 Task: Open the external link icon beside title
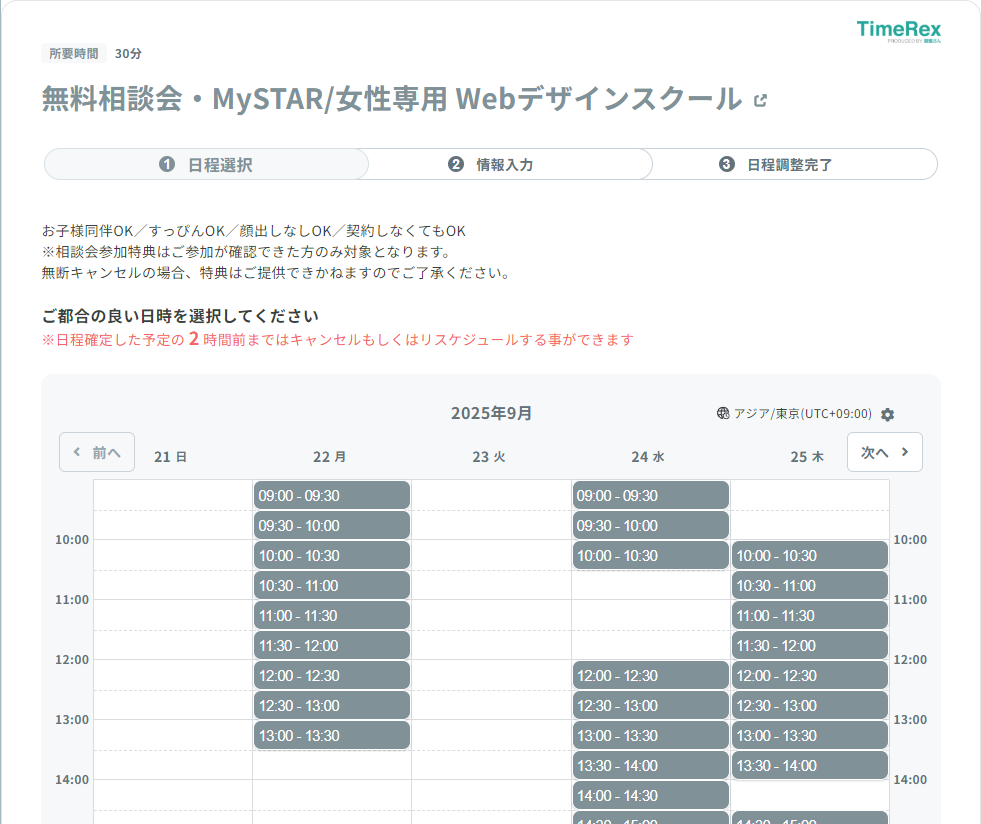tap(761, 100)
